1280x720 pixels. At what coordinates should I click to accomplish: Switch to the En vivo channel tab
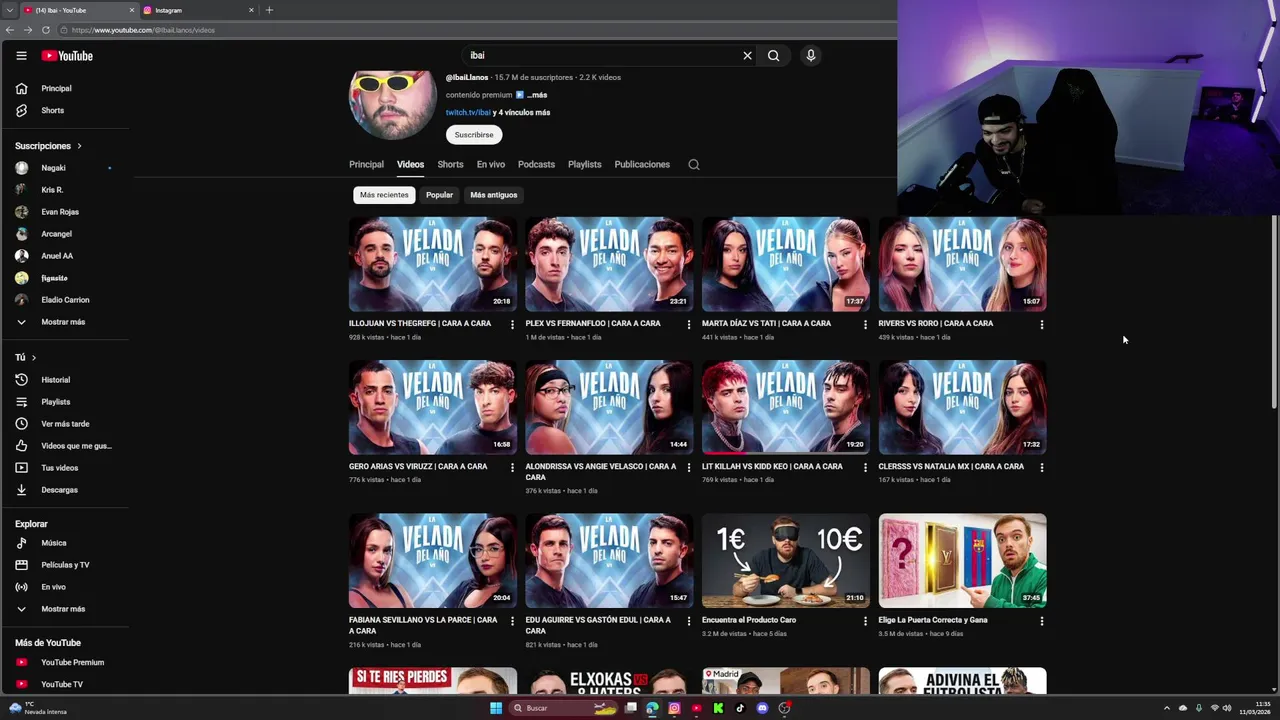pos(491,164)
